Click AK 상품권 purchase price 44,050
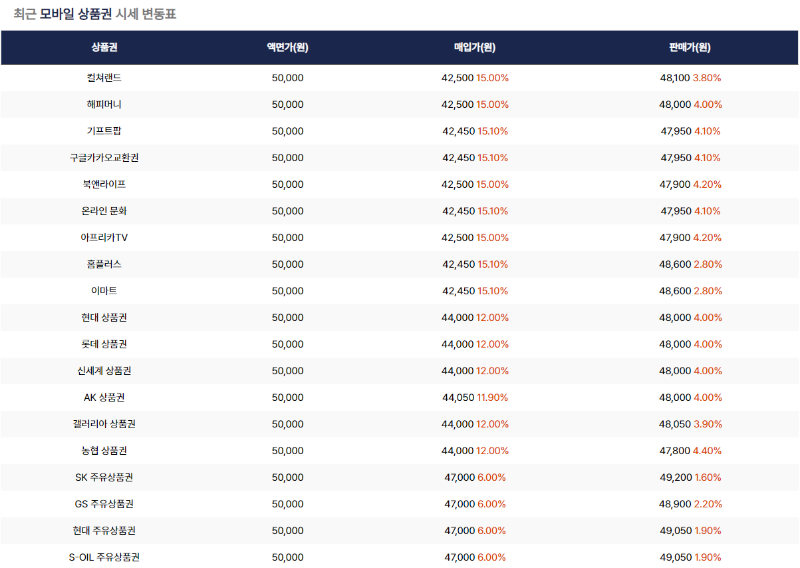 [458, 398]
